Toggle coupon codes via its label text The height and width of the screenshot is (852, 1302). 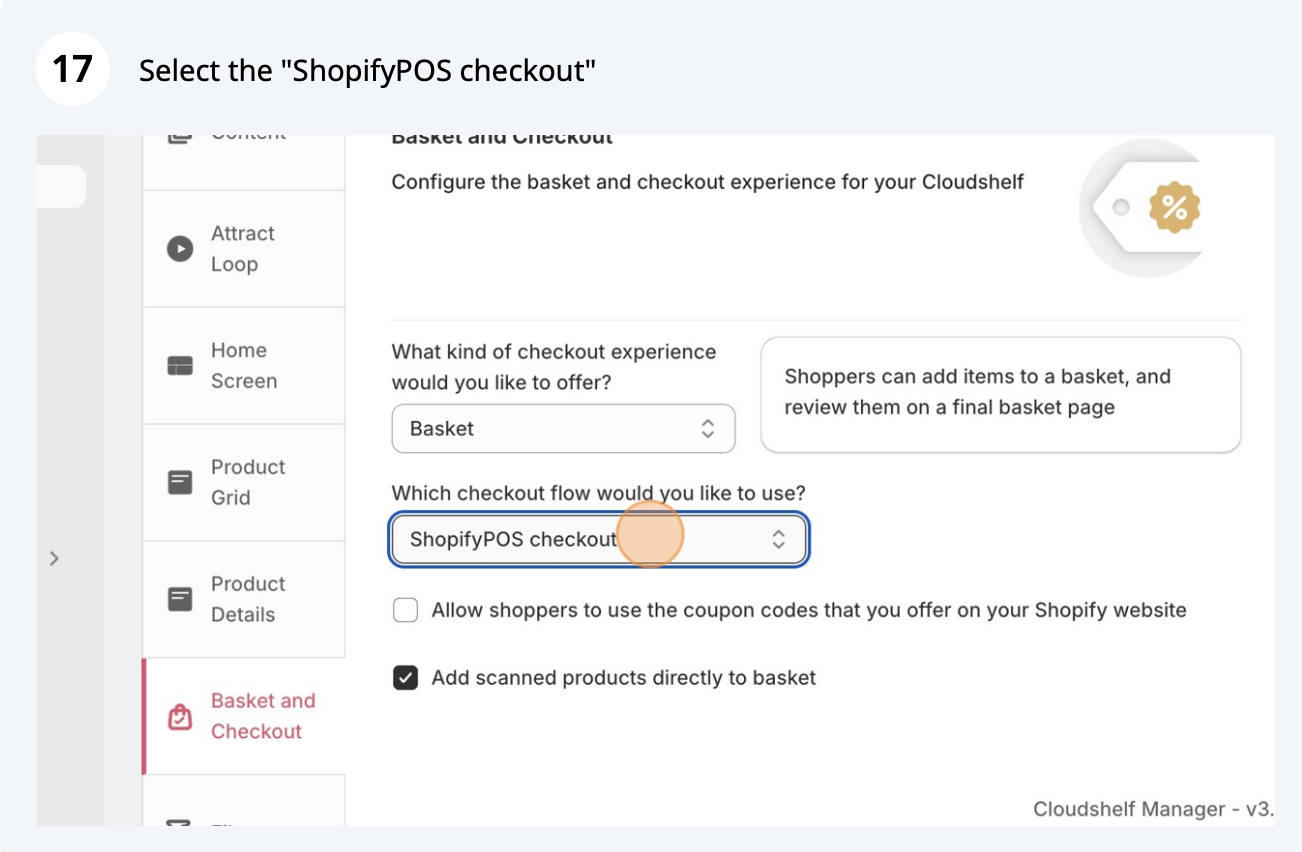pyautogui.click(x=808, y=610)
